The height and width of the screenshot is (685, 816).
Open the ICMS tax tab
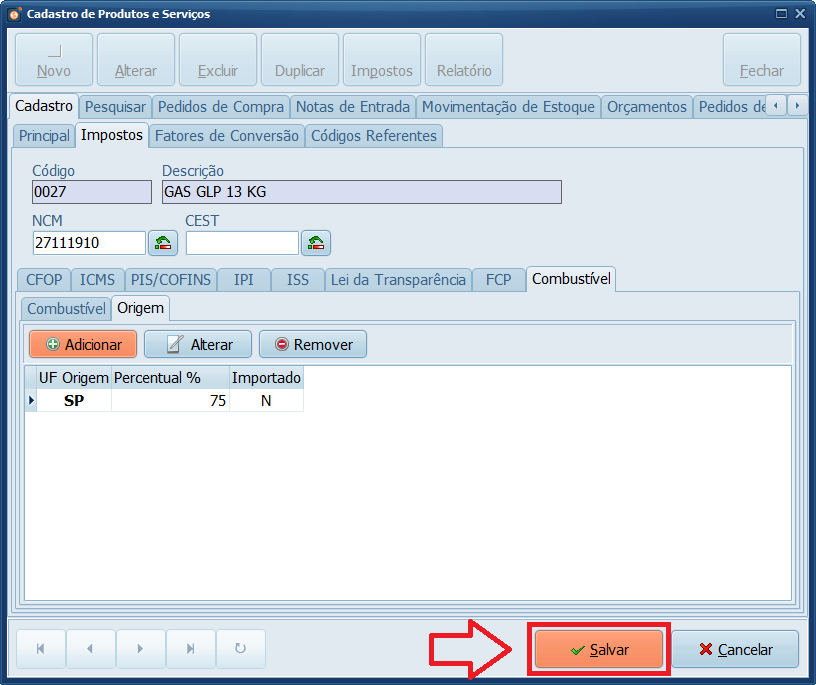[97, 280]
